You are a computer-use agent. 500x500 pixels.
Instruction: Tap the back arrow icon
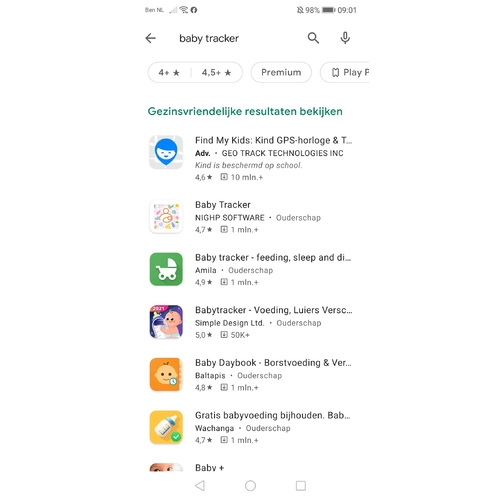pyautogui.click(x=151, y=38)
